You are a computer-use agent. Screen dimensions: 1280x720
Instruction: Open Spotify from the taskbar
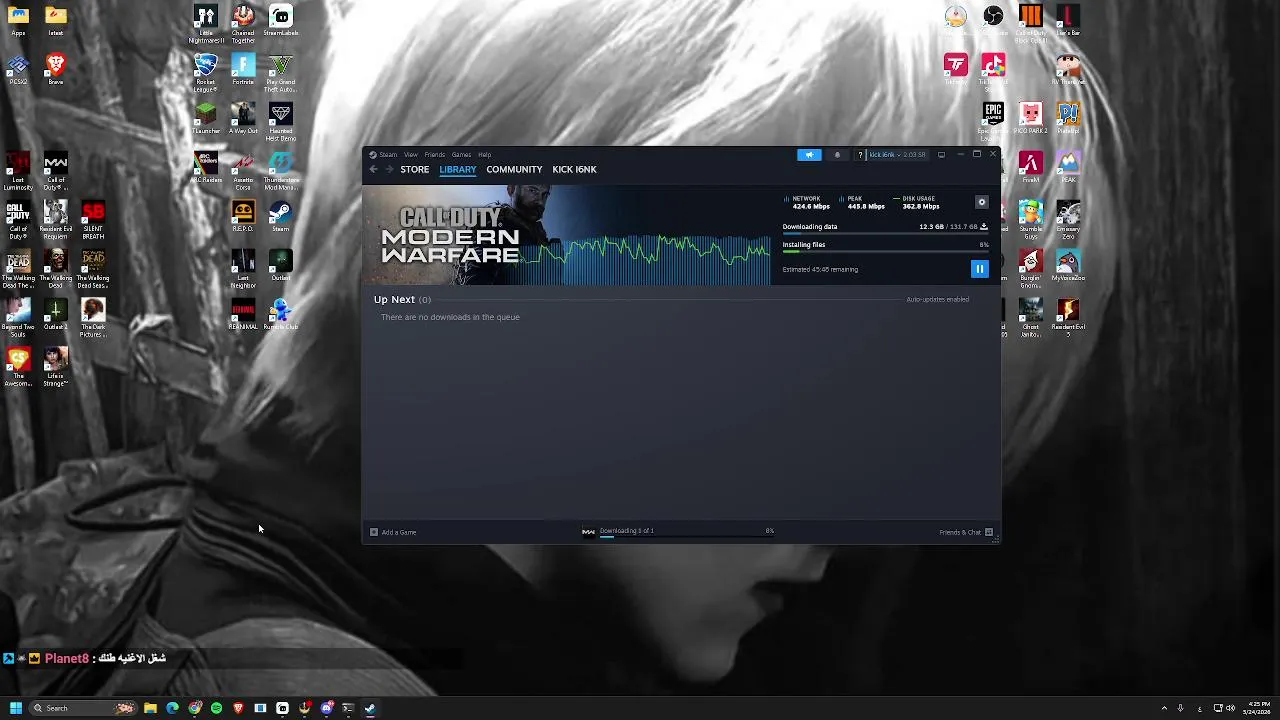pyautogui.click(x=216, y=708)
